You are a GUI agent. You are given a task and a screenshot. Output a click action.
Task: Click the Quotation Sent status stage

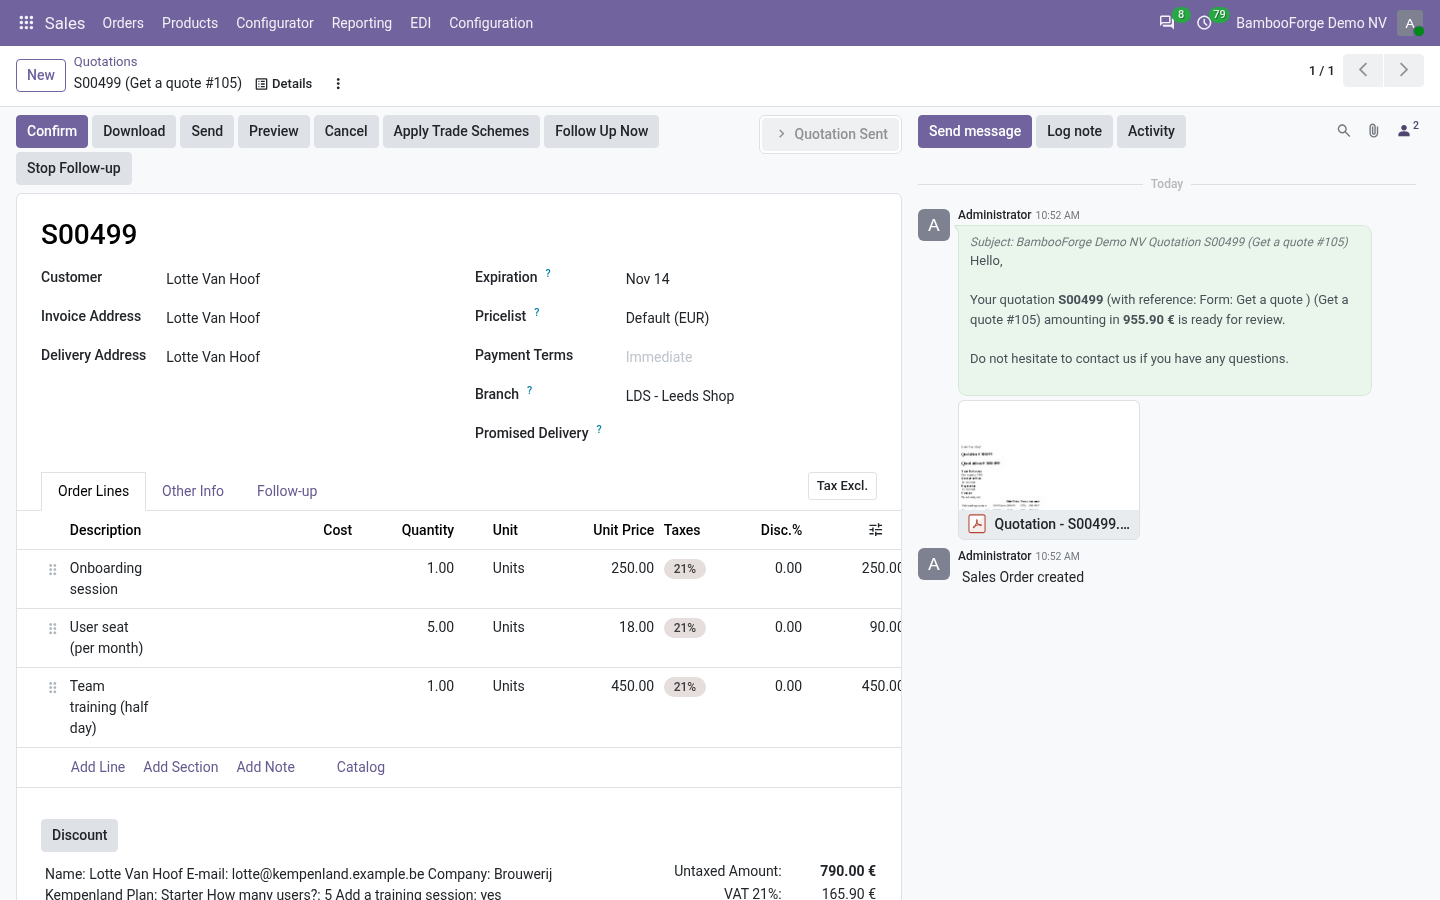coord(831,134)
